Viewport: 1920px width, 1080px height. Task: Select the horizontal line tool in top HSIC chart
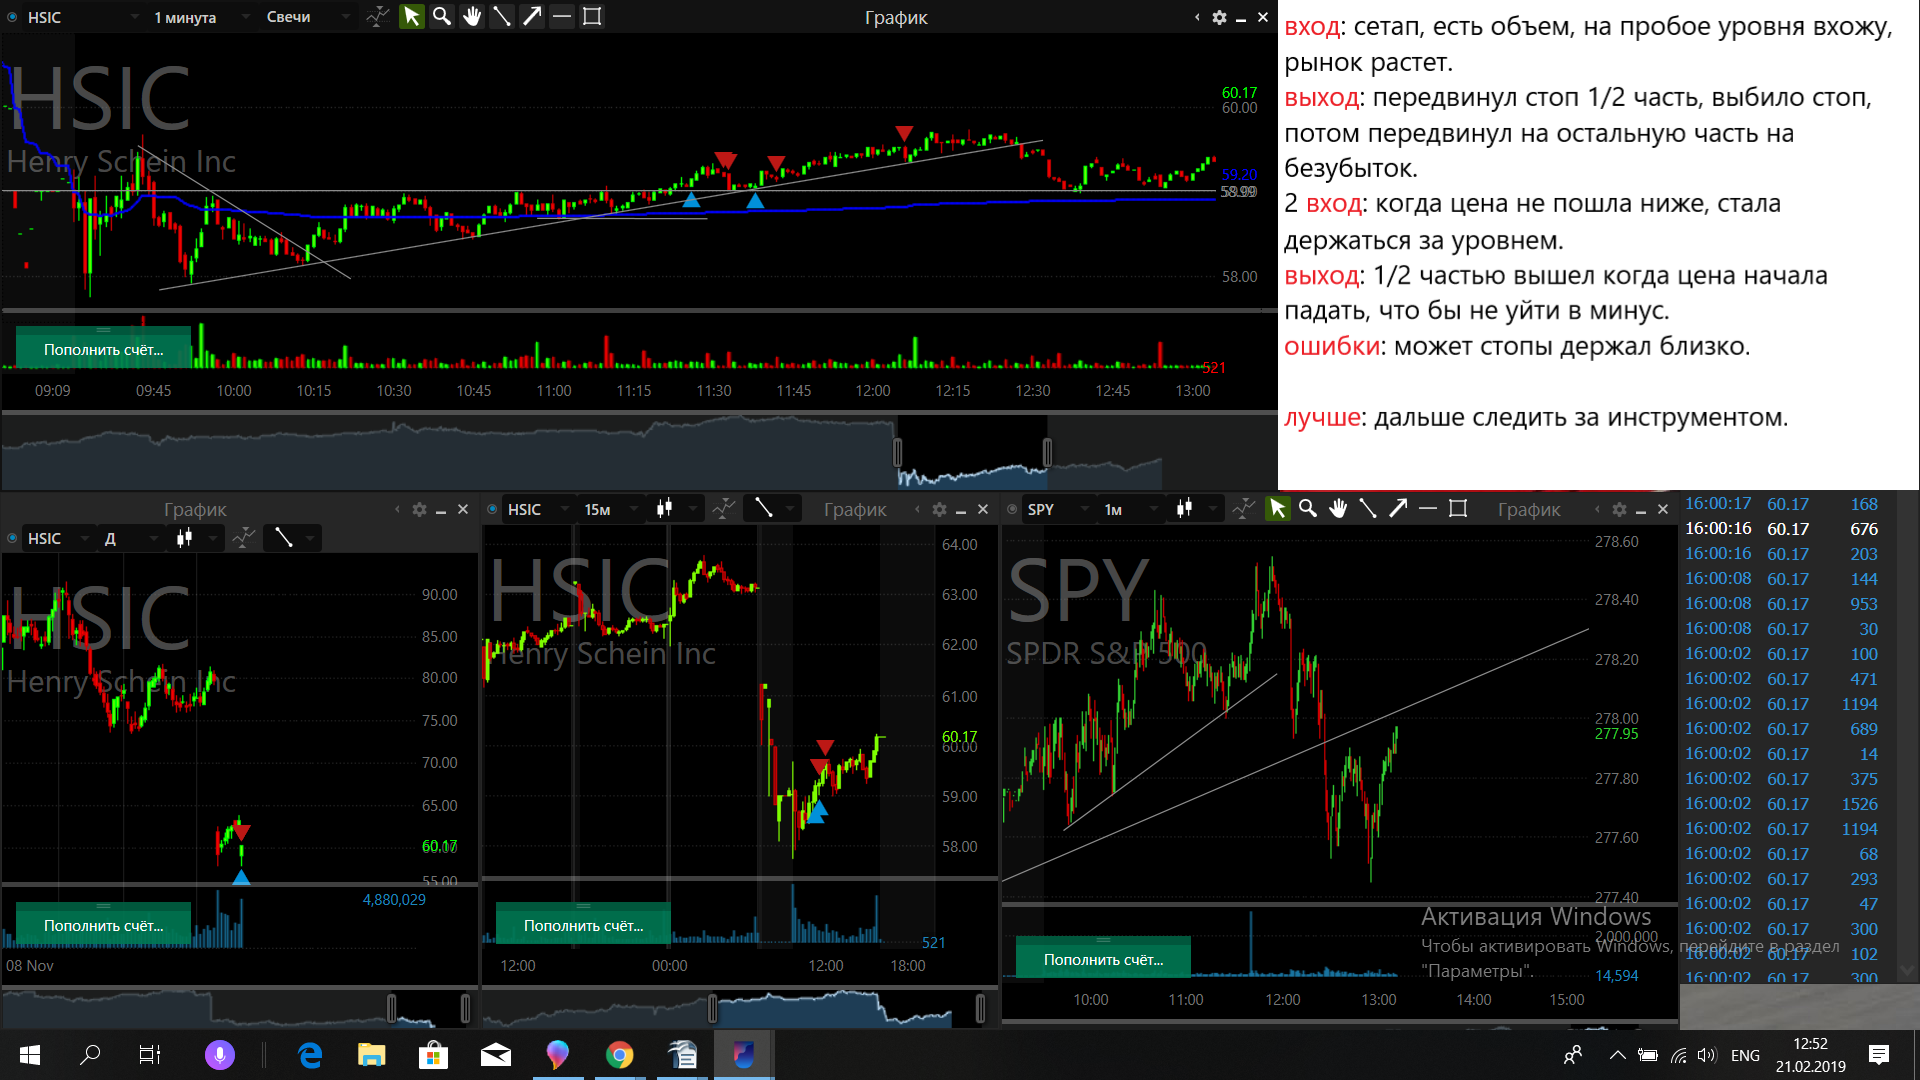[562, 17]
